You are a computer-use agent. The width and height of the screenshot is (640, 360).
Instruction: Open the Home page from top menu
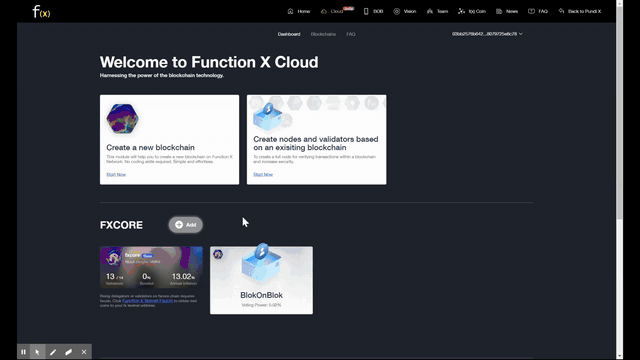pyautogui.click(x=303, y=11)
